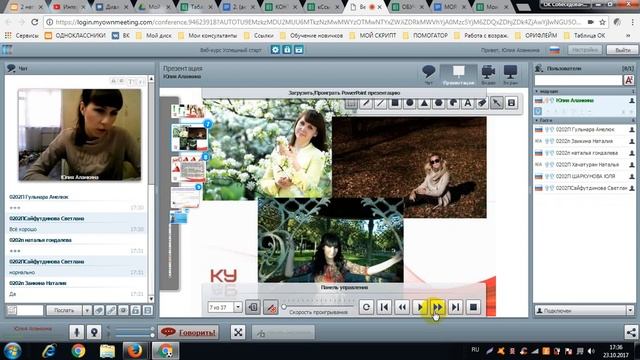Click the gear settings icon in top bar
640x360 pixels.
pos(276,50)
